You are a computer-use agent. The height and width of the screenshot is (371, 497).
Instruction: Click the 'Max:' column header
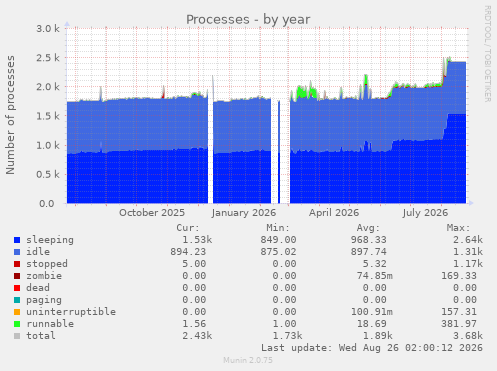pos(458,228)
